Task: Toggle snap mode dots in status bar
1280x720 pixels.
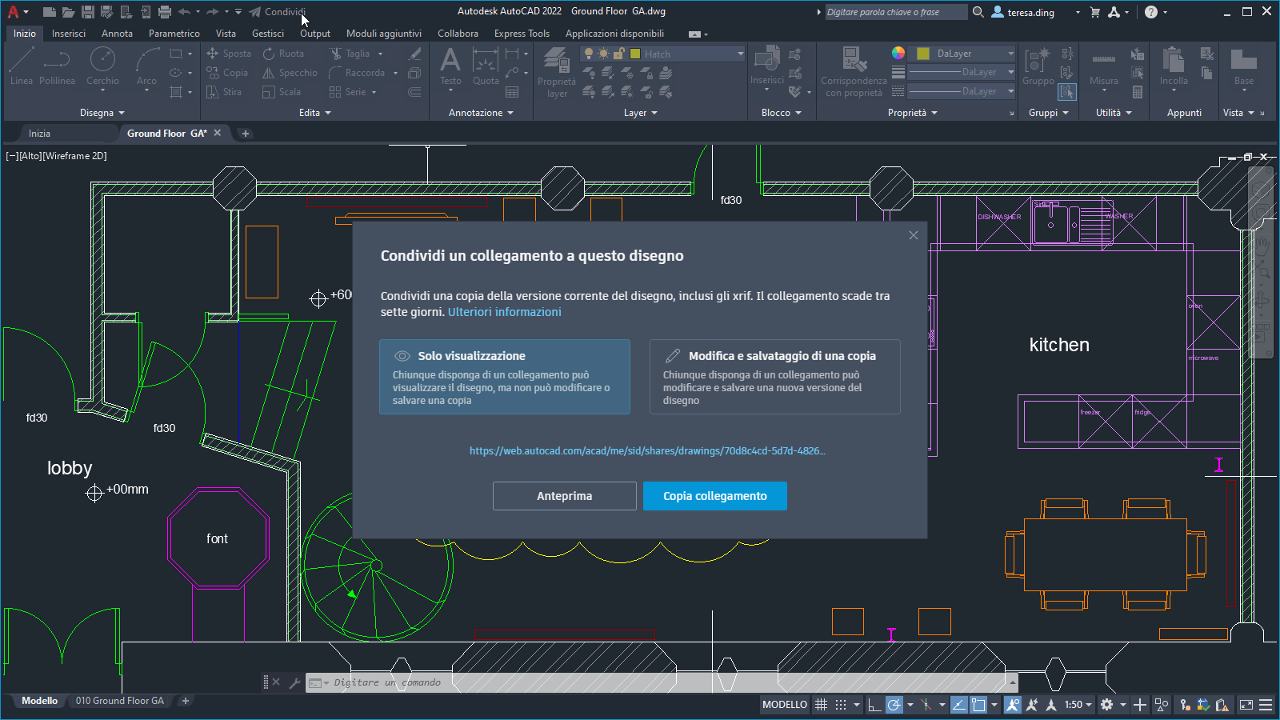Action: 841,705
